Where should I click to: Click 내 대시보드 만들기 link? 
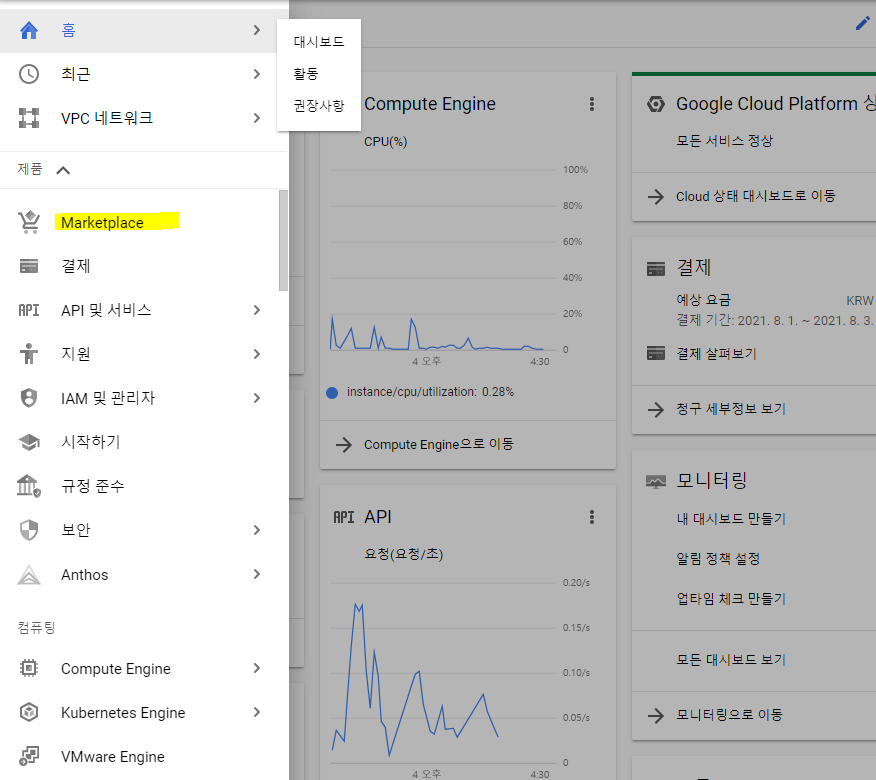(731, 519)
